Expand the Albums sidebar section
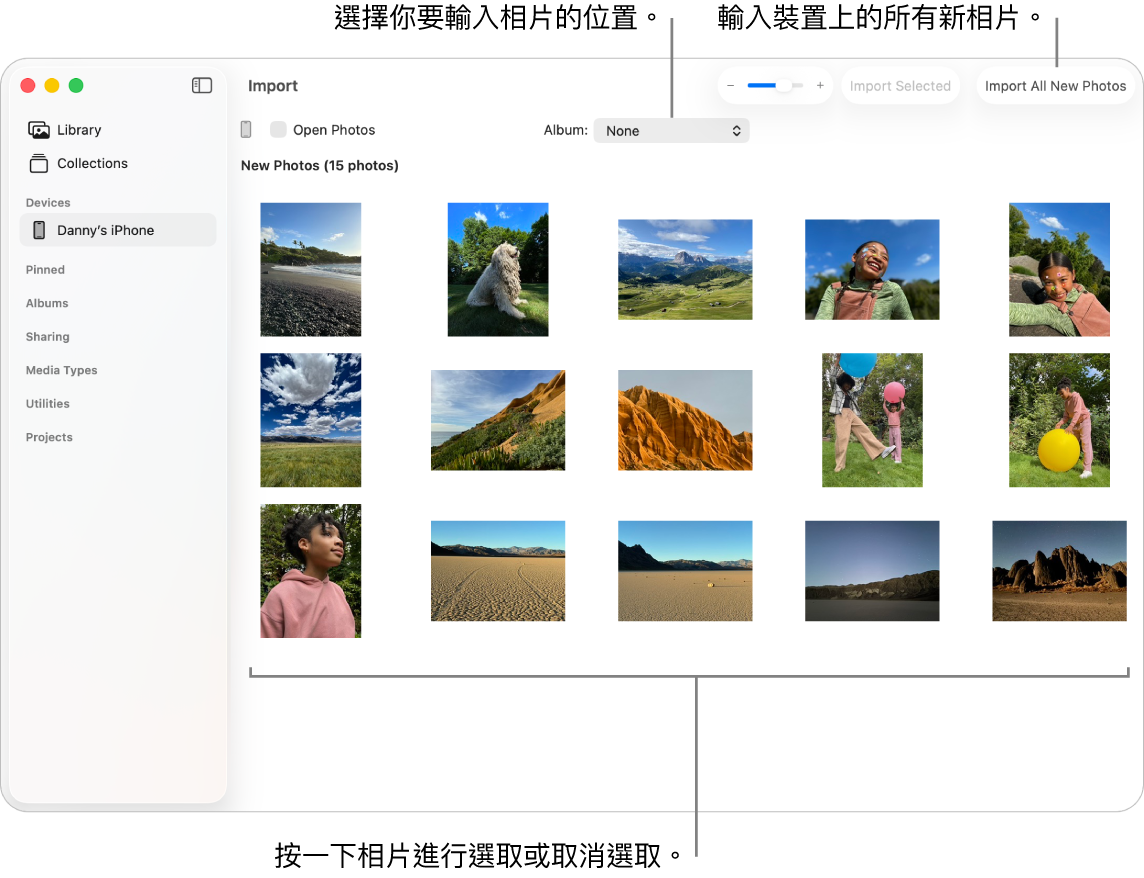1144x878 pixels. (47, 303)
